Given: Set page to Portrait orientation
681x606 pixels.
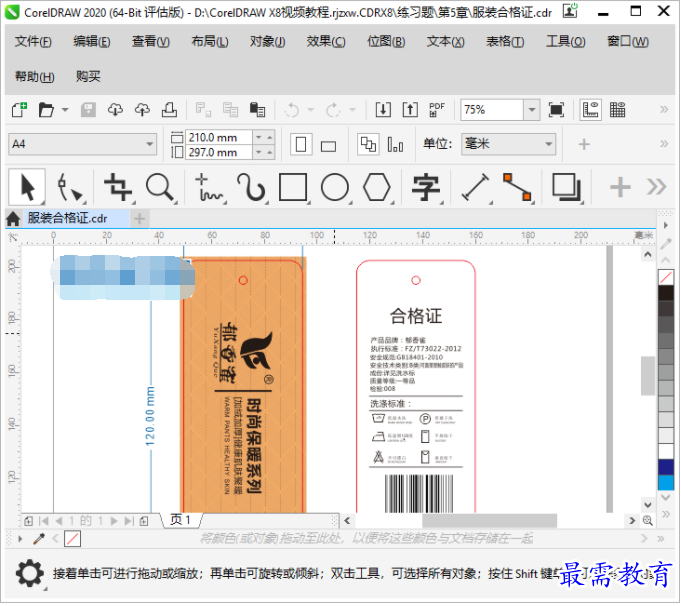Looking at the screenshot, I should click(x=301, y=145).
